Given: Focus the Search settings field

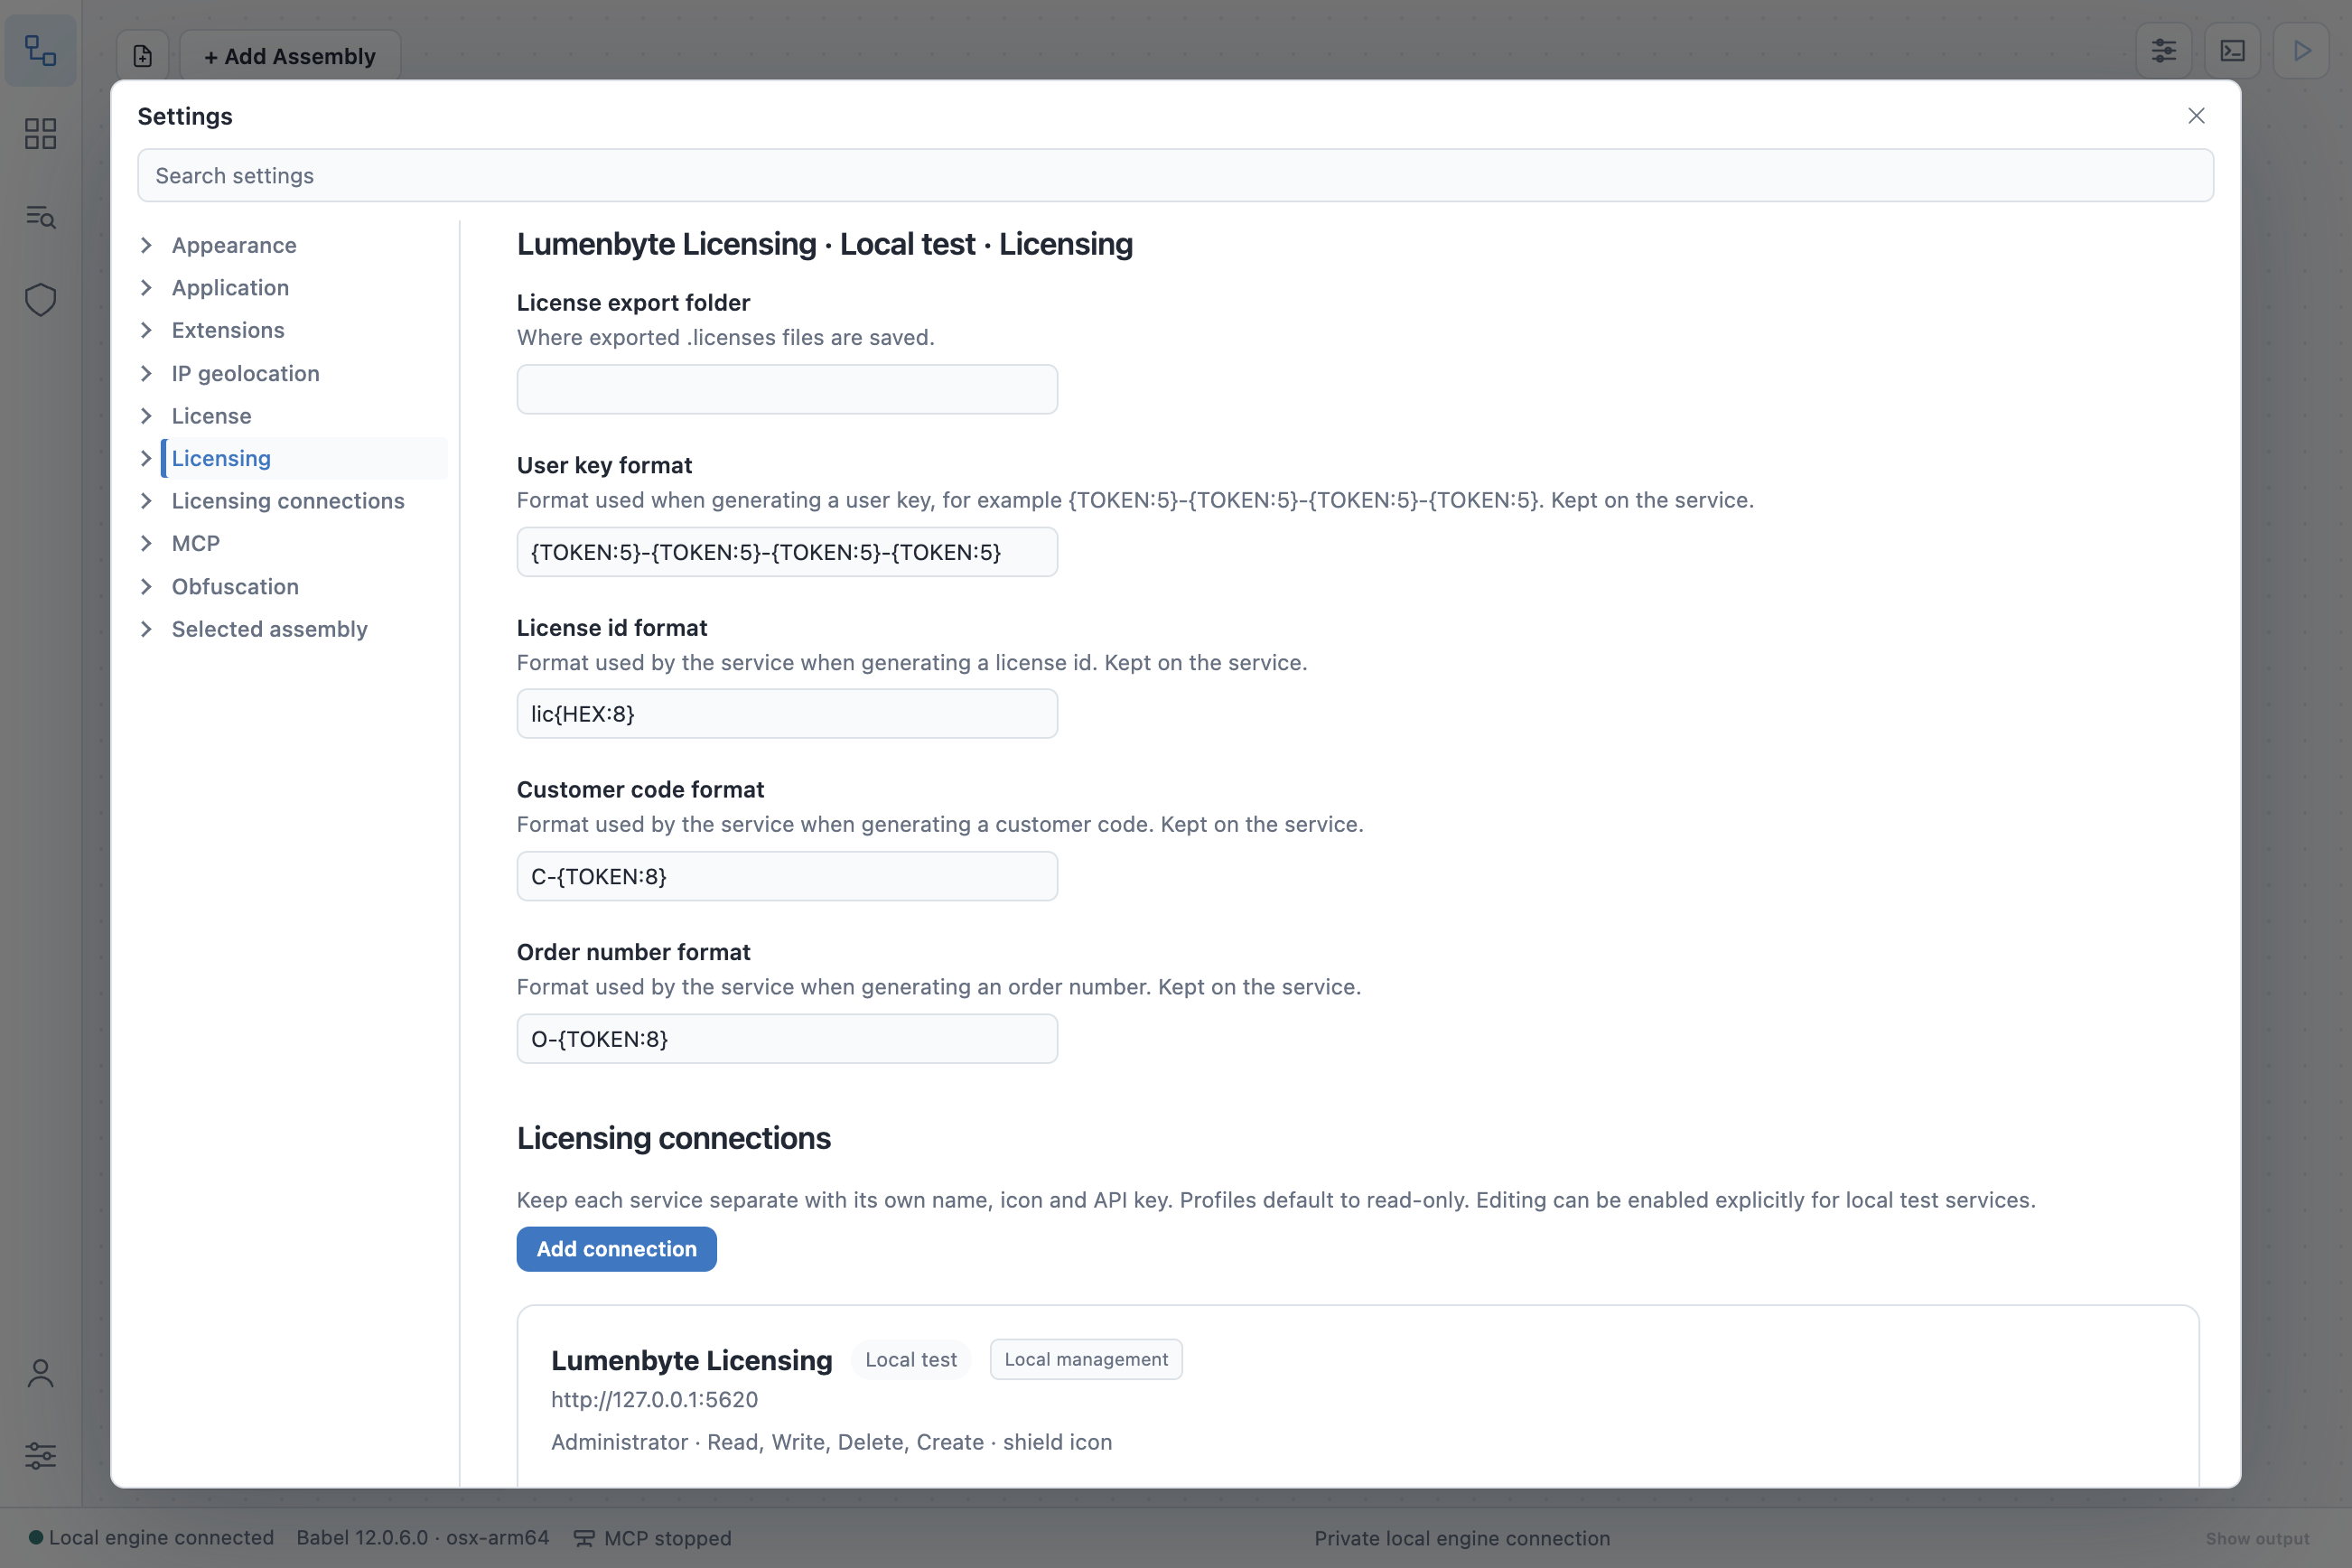Looking at the screenshot, I should [1175, 176].
